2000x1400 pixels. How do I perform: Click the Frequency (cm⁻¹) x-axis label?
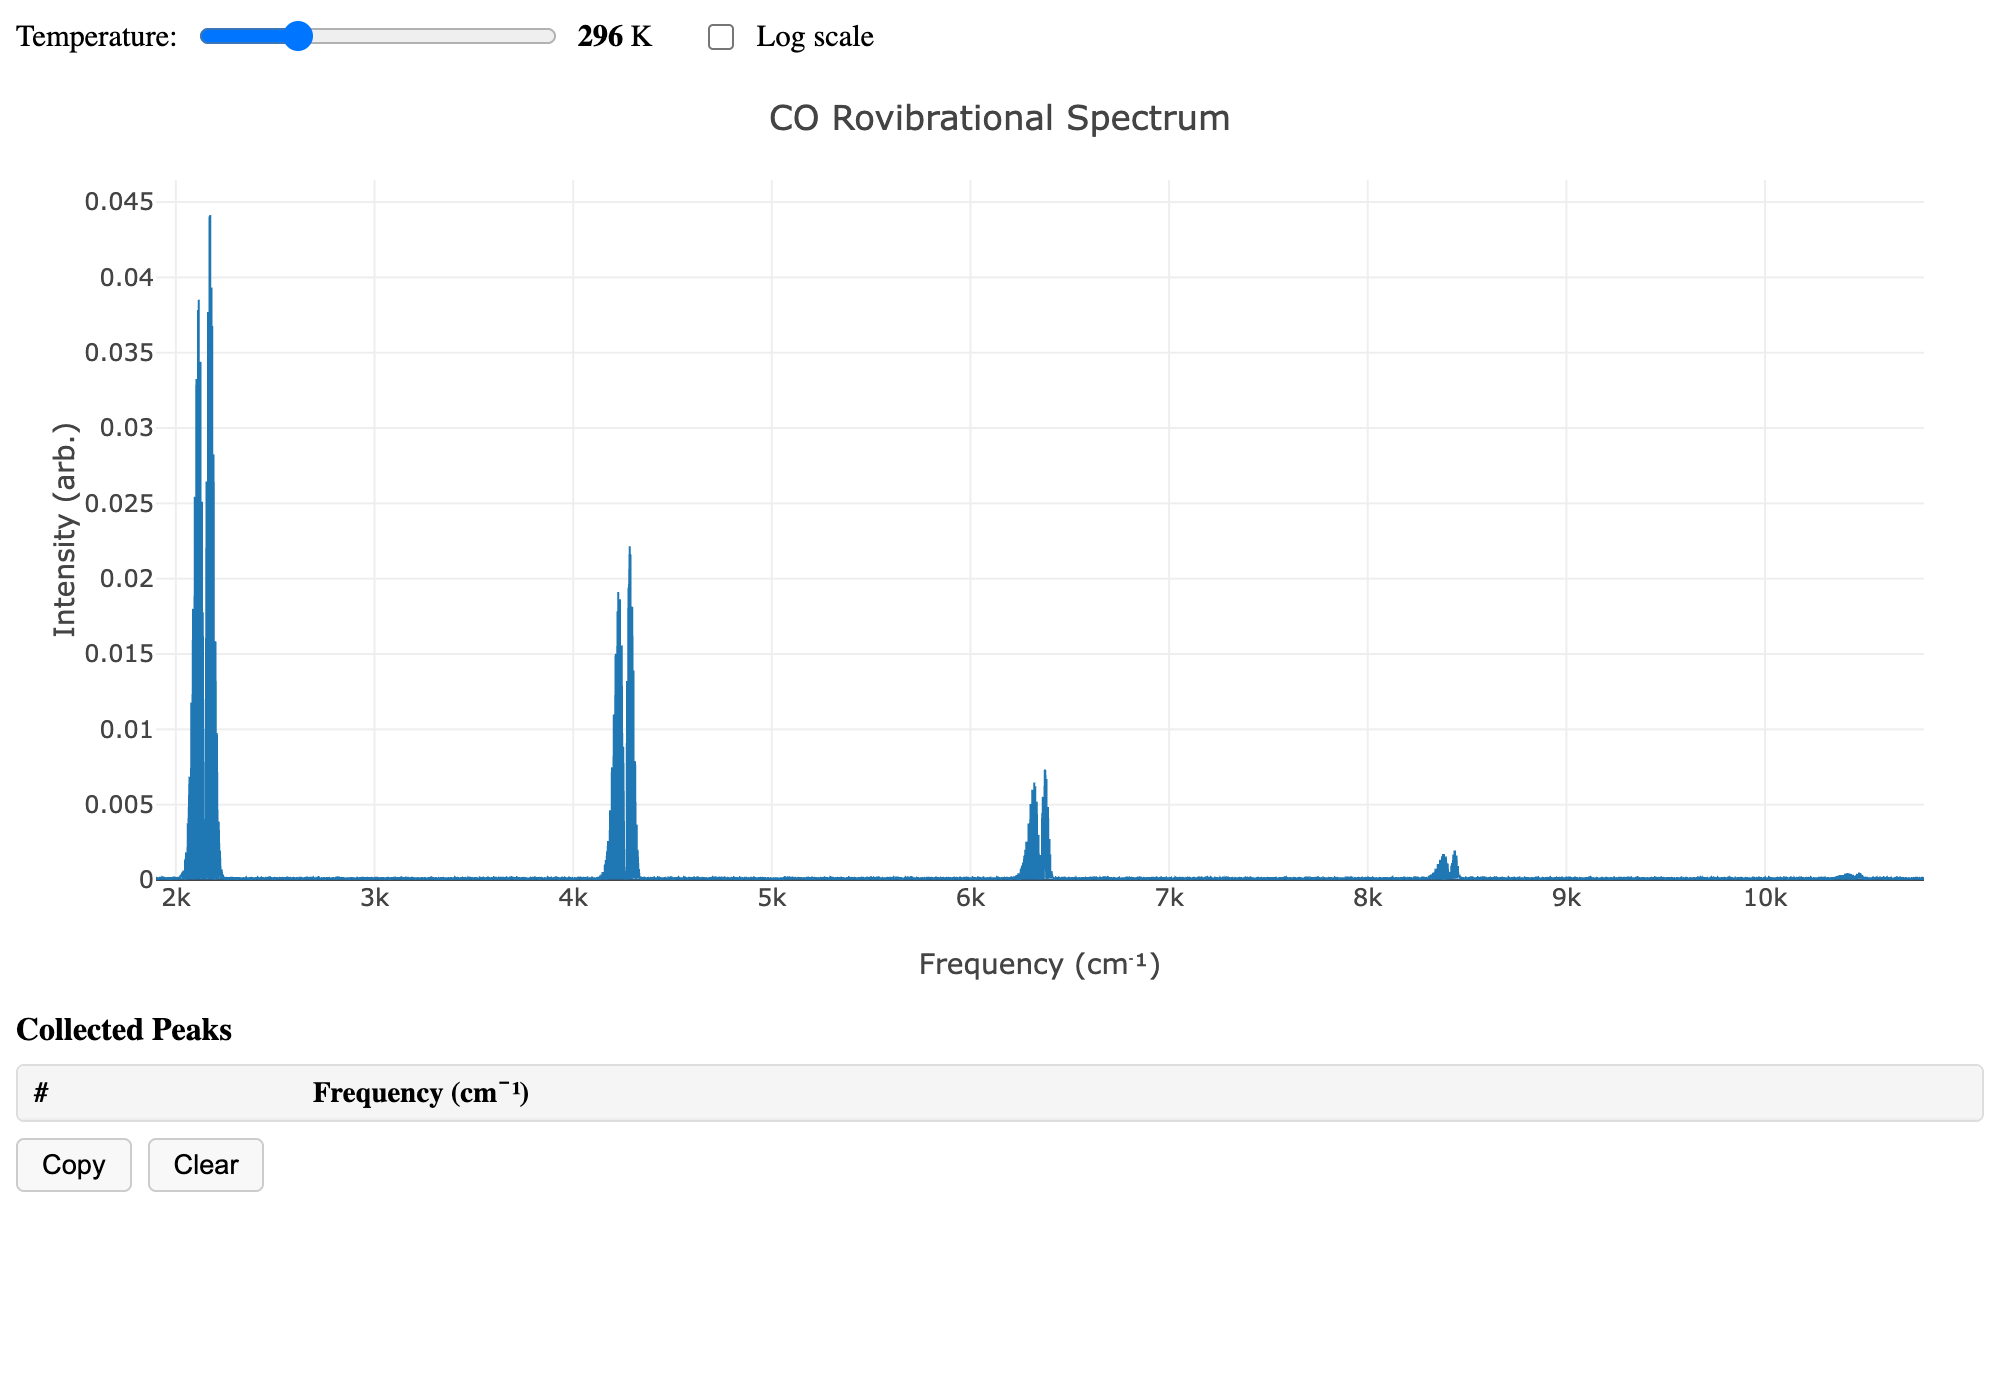point(1038,963)
